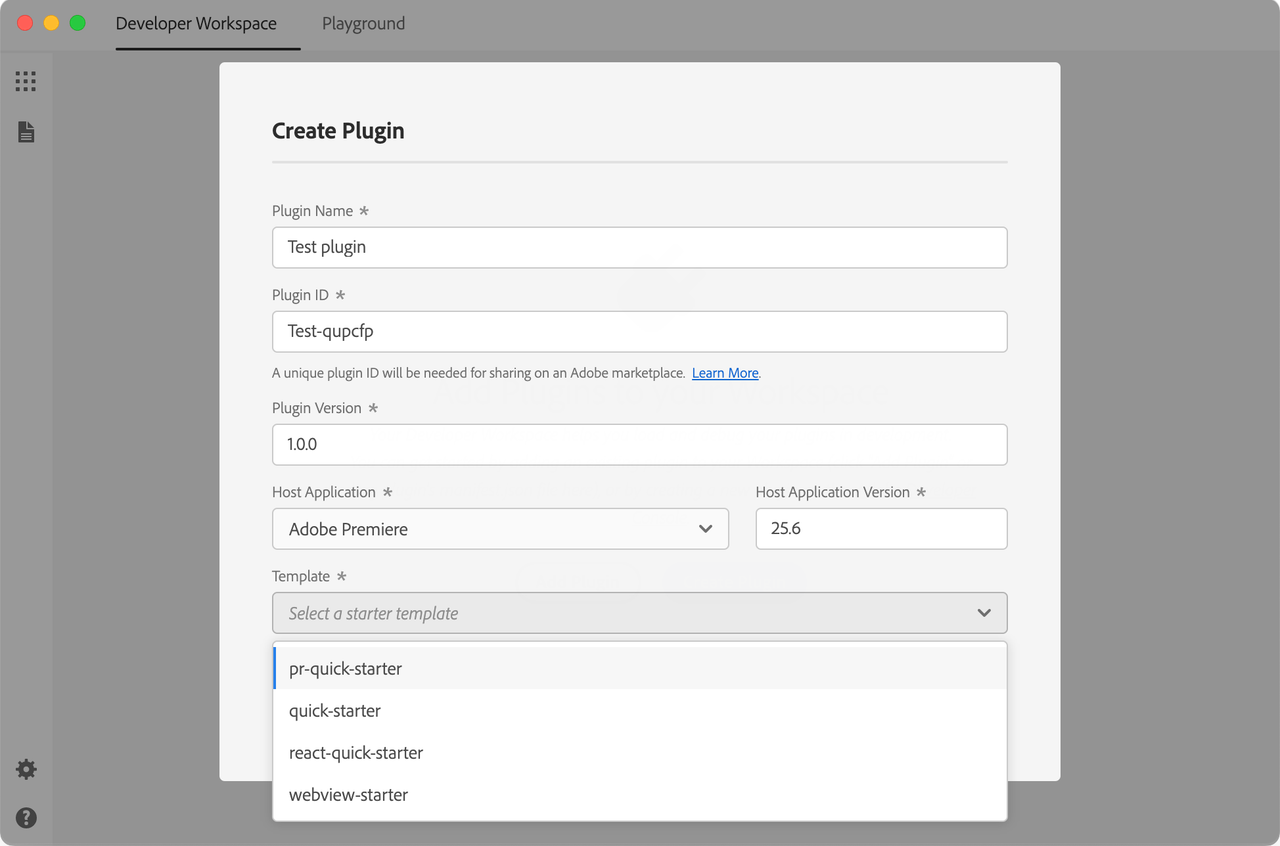Switch to the Playground tab
Image resolution: width=1280 pixels, height=846 pixels.
363,23
